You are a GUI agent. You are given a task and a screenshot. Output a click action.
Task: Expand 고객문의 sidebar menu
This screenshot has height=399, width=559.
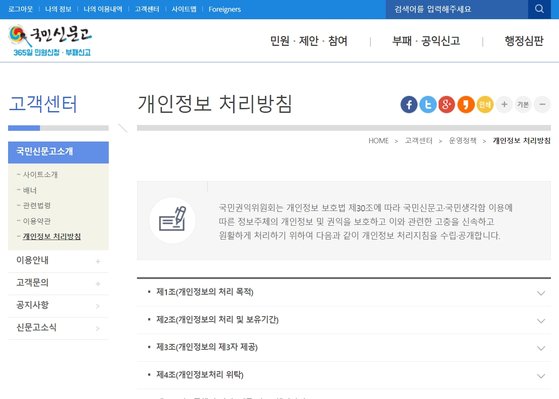(x=58, y=283)
